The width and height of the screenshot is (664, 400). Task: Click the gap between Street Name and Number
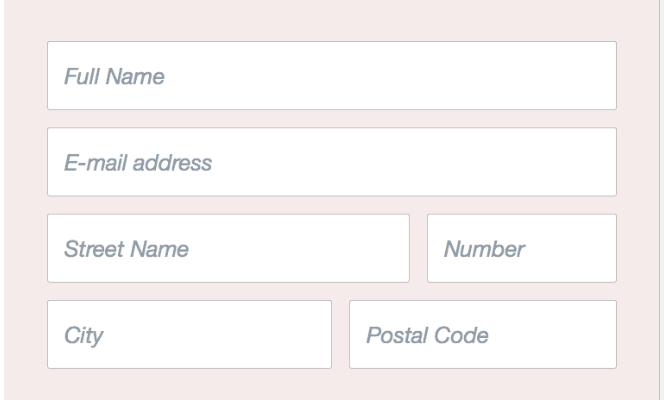click(418, 248)
